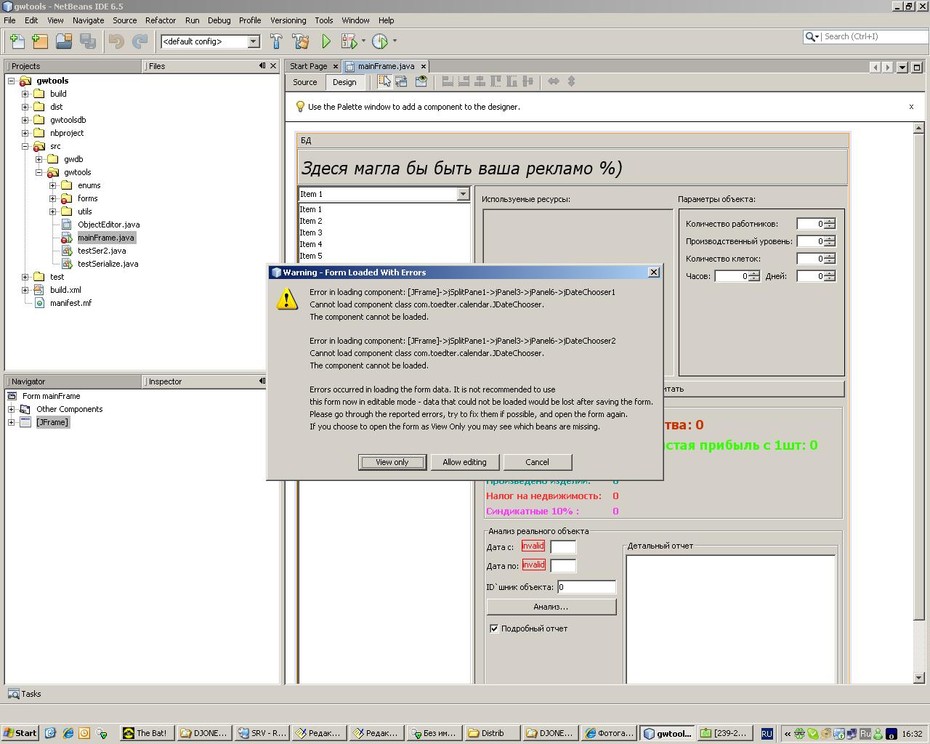Click the Debug Main Project icon

coord(349,41)
